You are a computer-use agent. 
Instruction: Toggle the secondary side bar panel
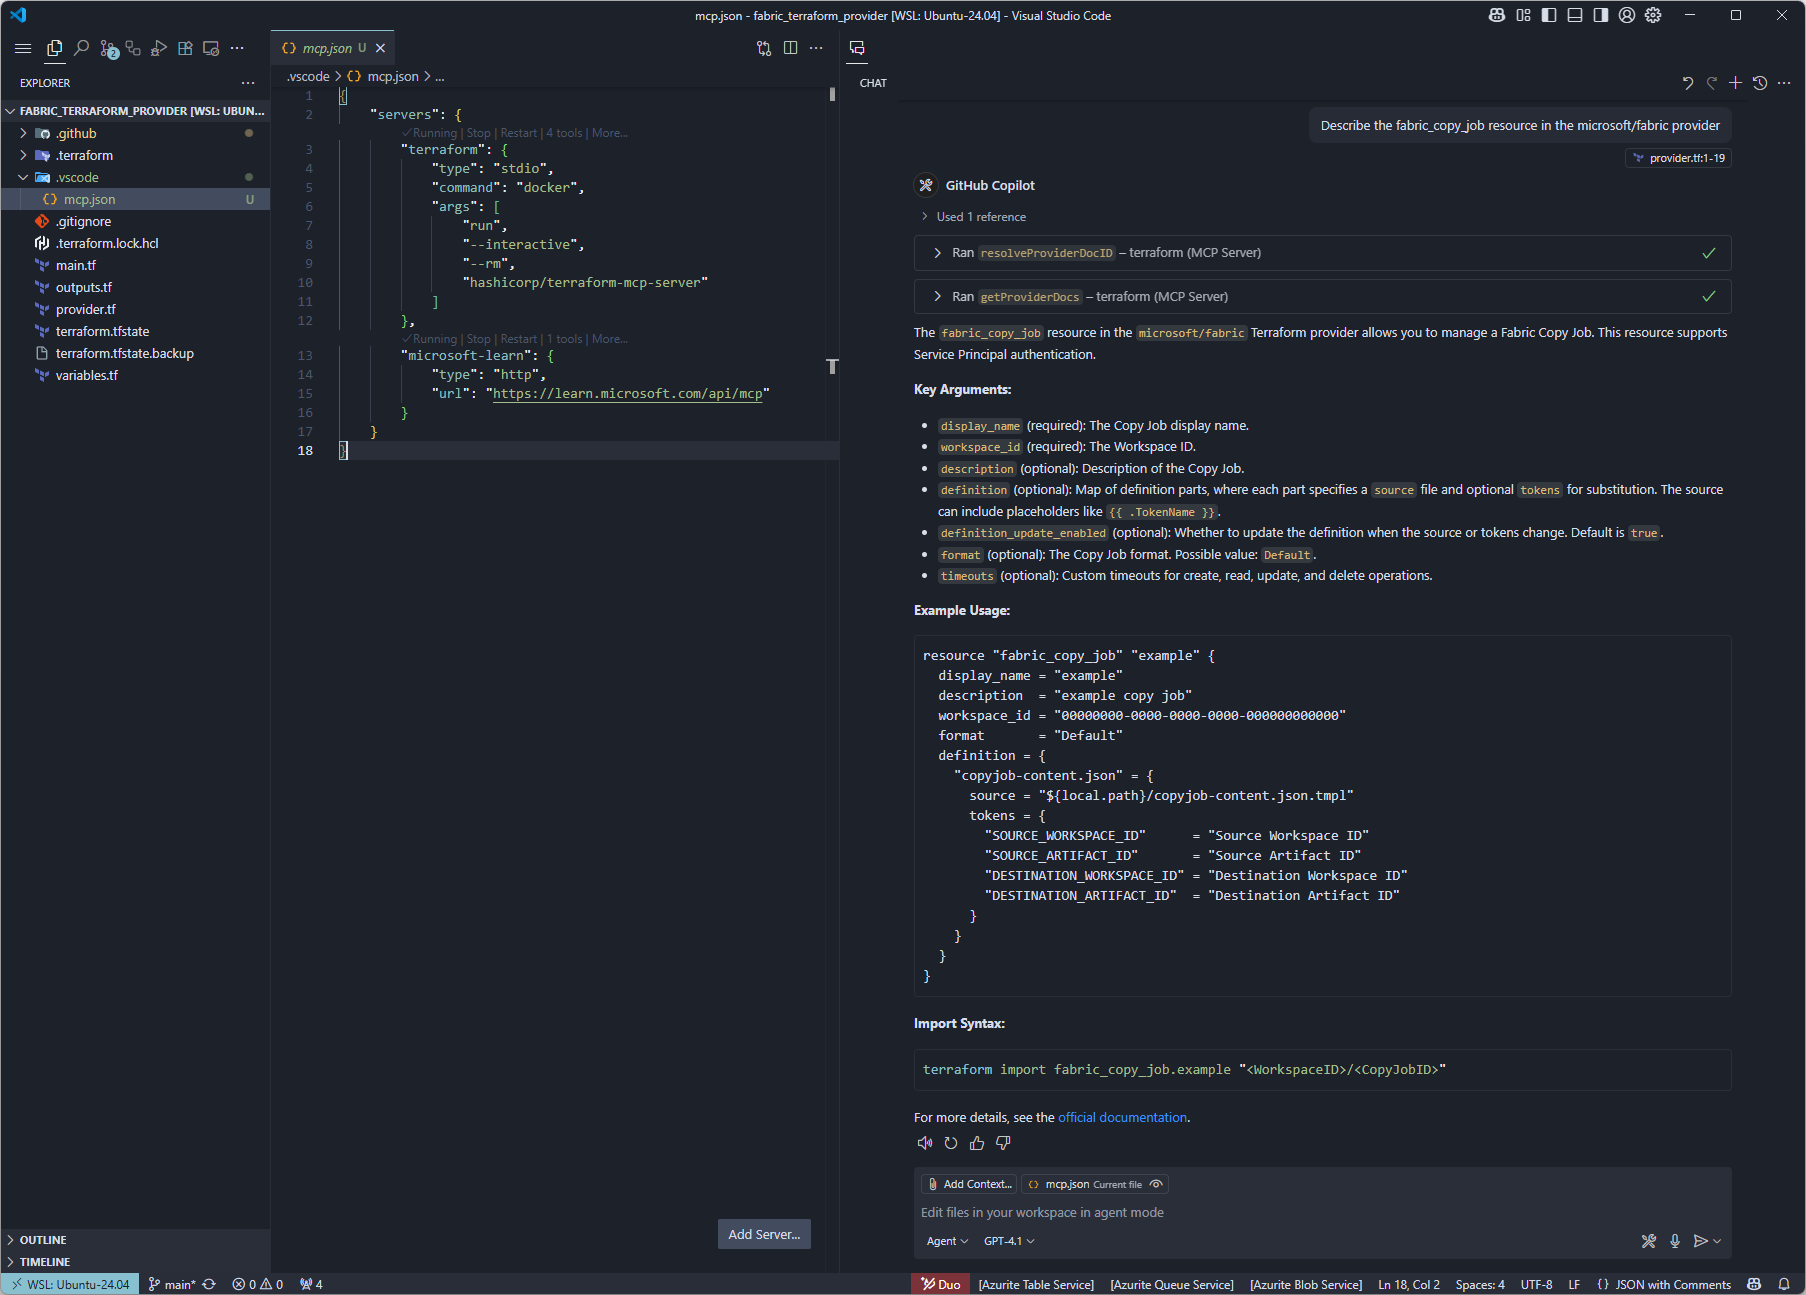click(1599, 15)
